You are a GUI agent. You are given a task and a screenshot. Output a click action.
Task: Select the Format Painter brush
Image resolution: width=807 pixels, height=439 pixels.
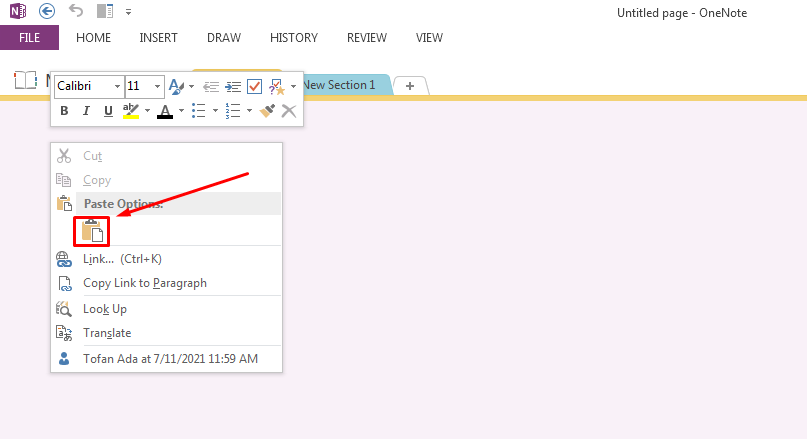pos(267,111)
